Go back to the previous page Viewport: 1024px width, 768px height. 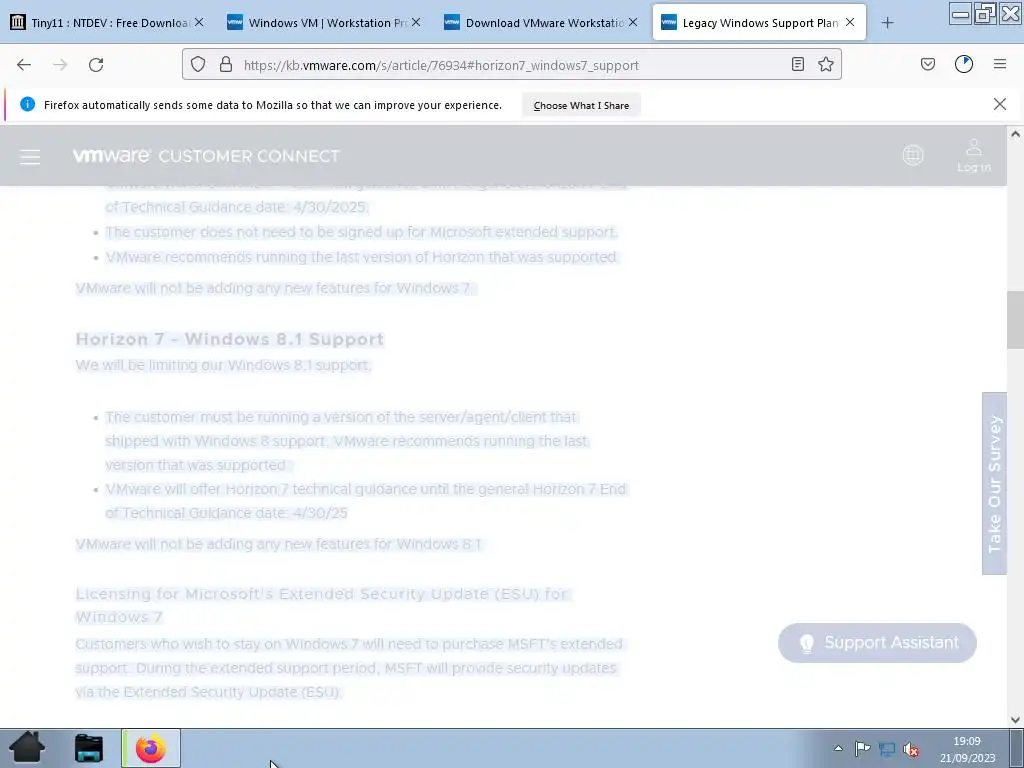[x=24, y=65]
